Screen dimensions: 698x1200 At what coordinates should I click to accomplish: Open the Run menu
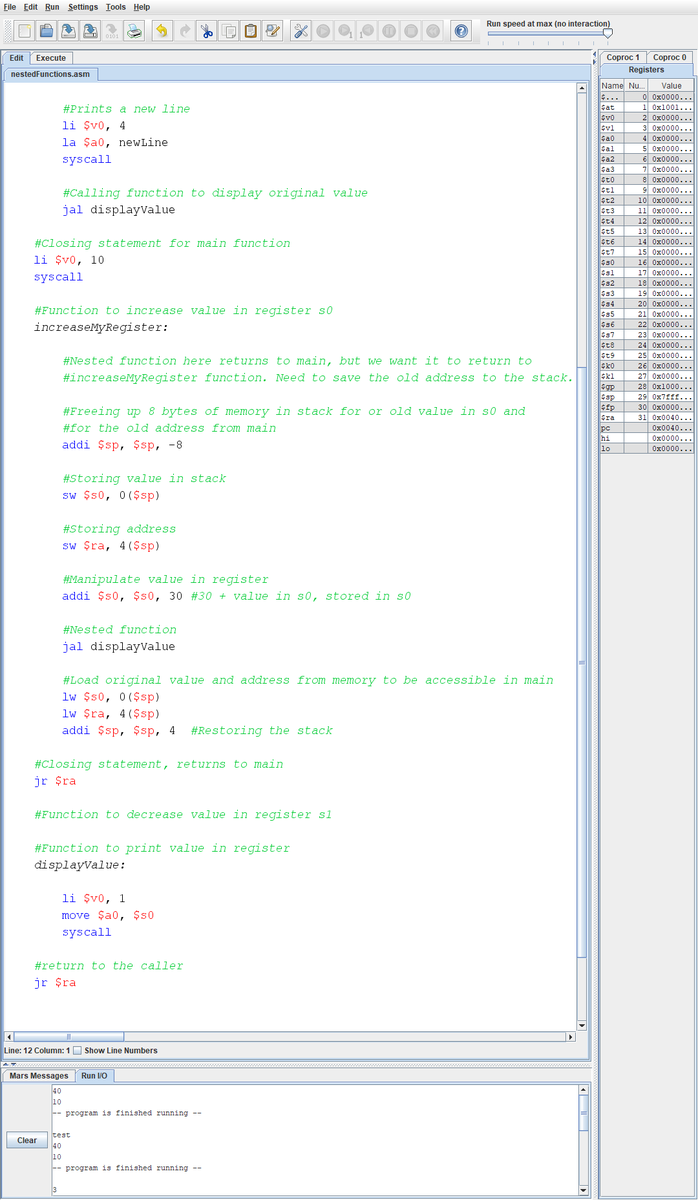tap(52, 7)
